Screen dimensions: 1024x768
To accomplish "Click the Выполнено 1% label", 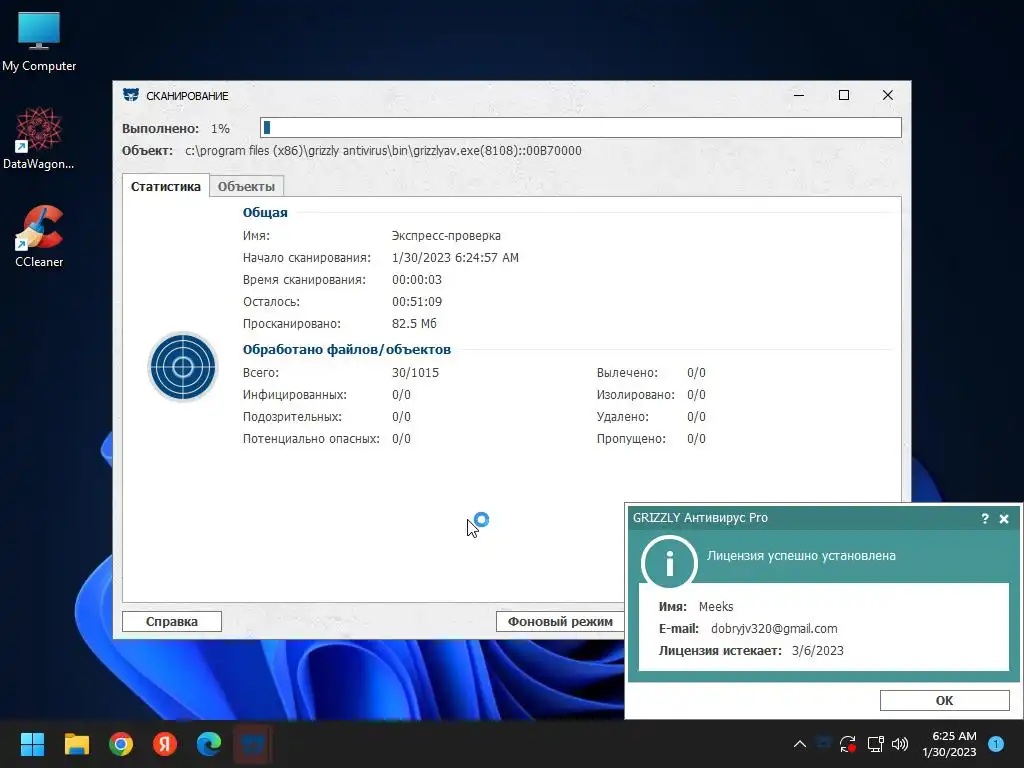I will point(176,129).
